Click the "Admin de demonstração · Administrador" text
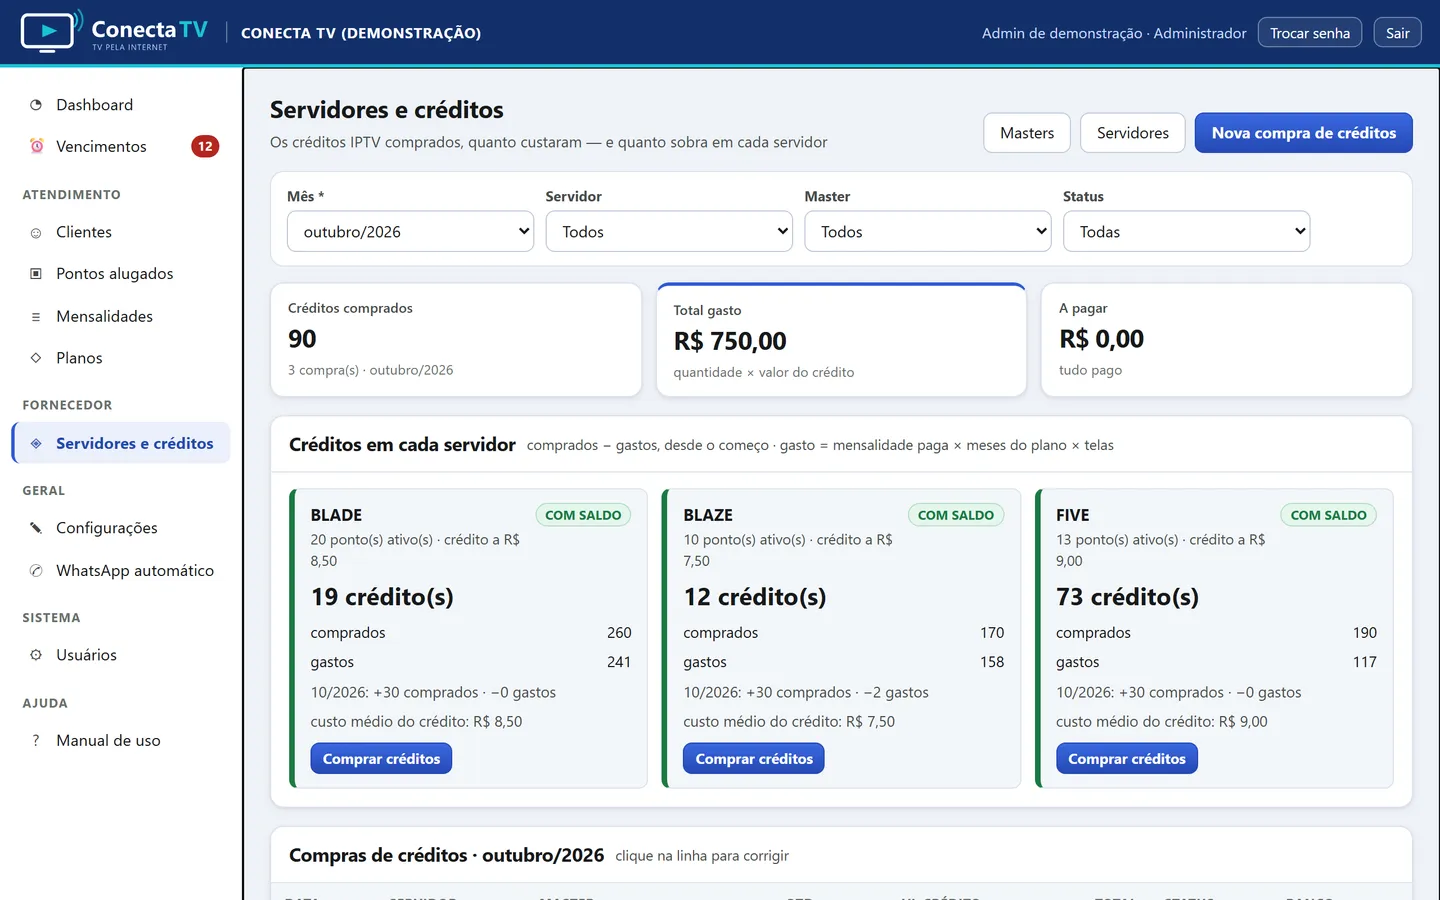This screenshot has width=1440, height=900. 1114,33
